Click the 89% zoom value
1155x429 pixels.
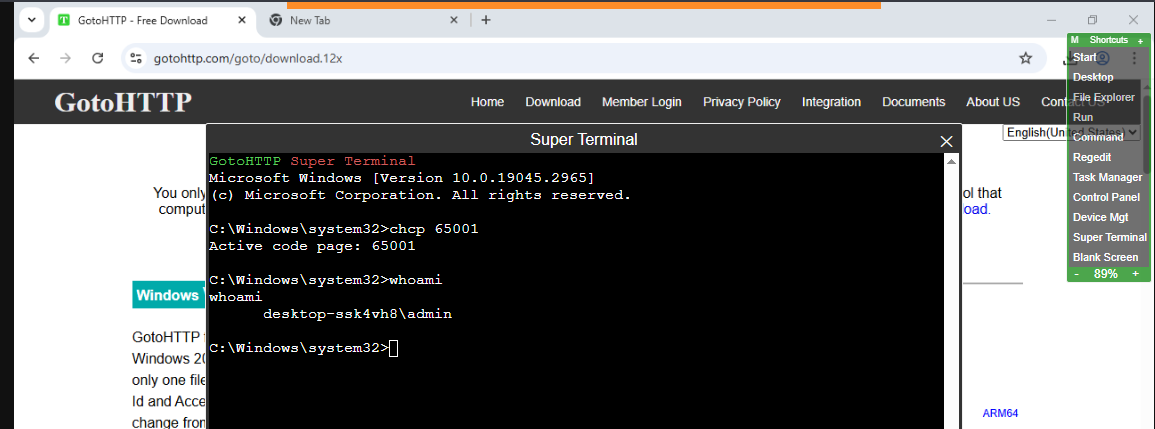coord(1106,273)
